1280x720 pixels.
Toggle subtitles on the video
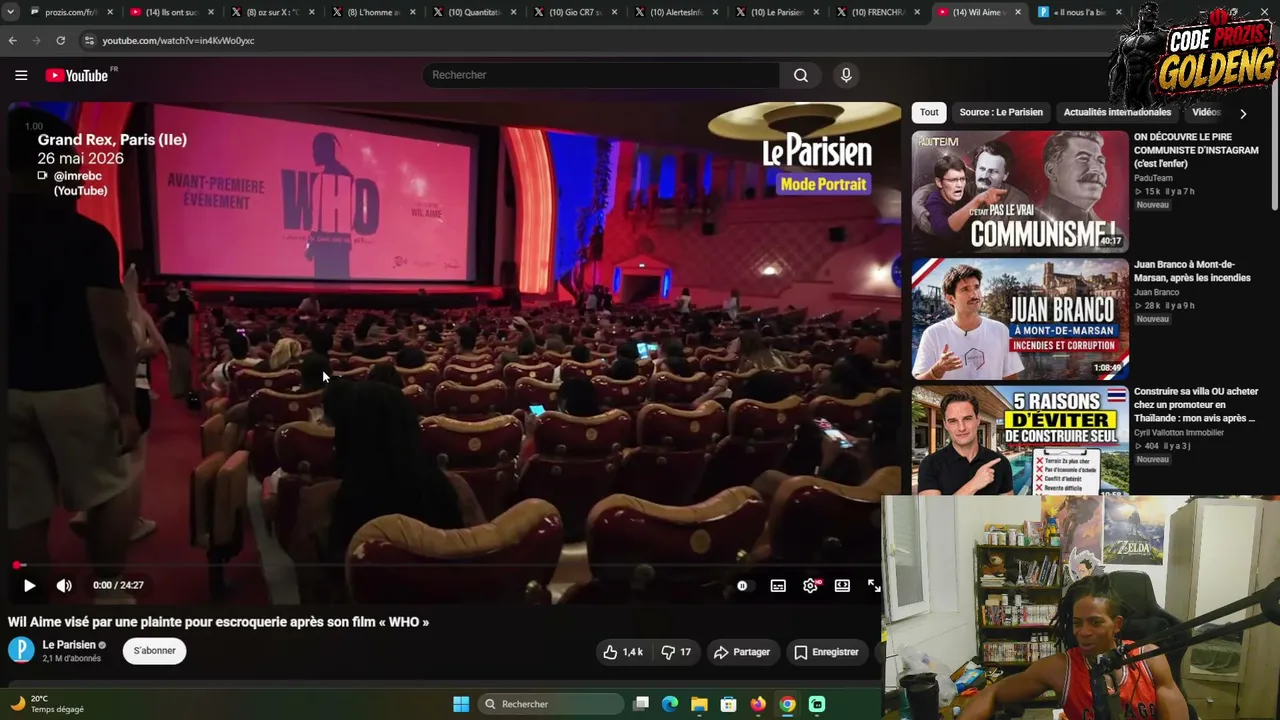pyautogui.click(x=778, y=586)
